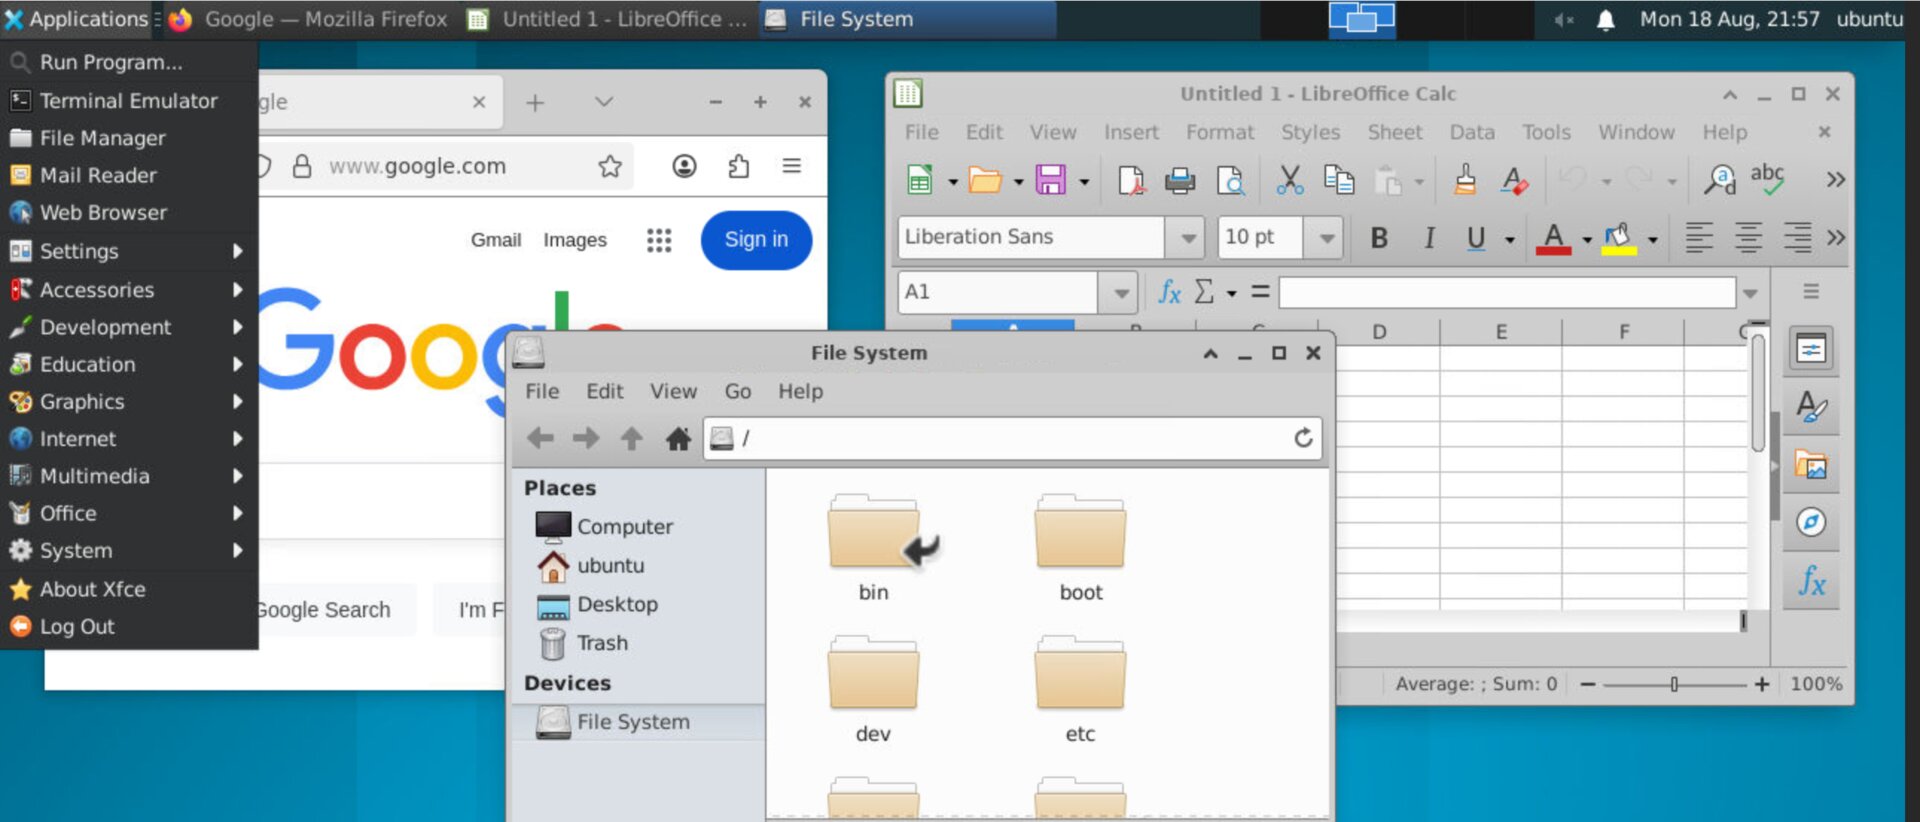The height and width of the screenshot is (822, 1920).
Task: Open Firefox bookmark star icon
Action: (x=610, y=166)
